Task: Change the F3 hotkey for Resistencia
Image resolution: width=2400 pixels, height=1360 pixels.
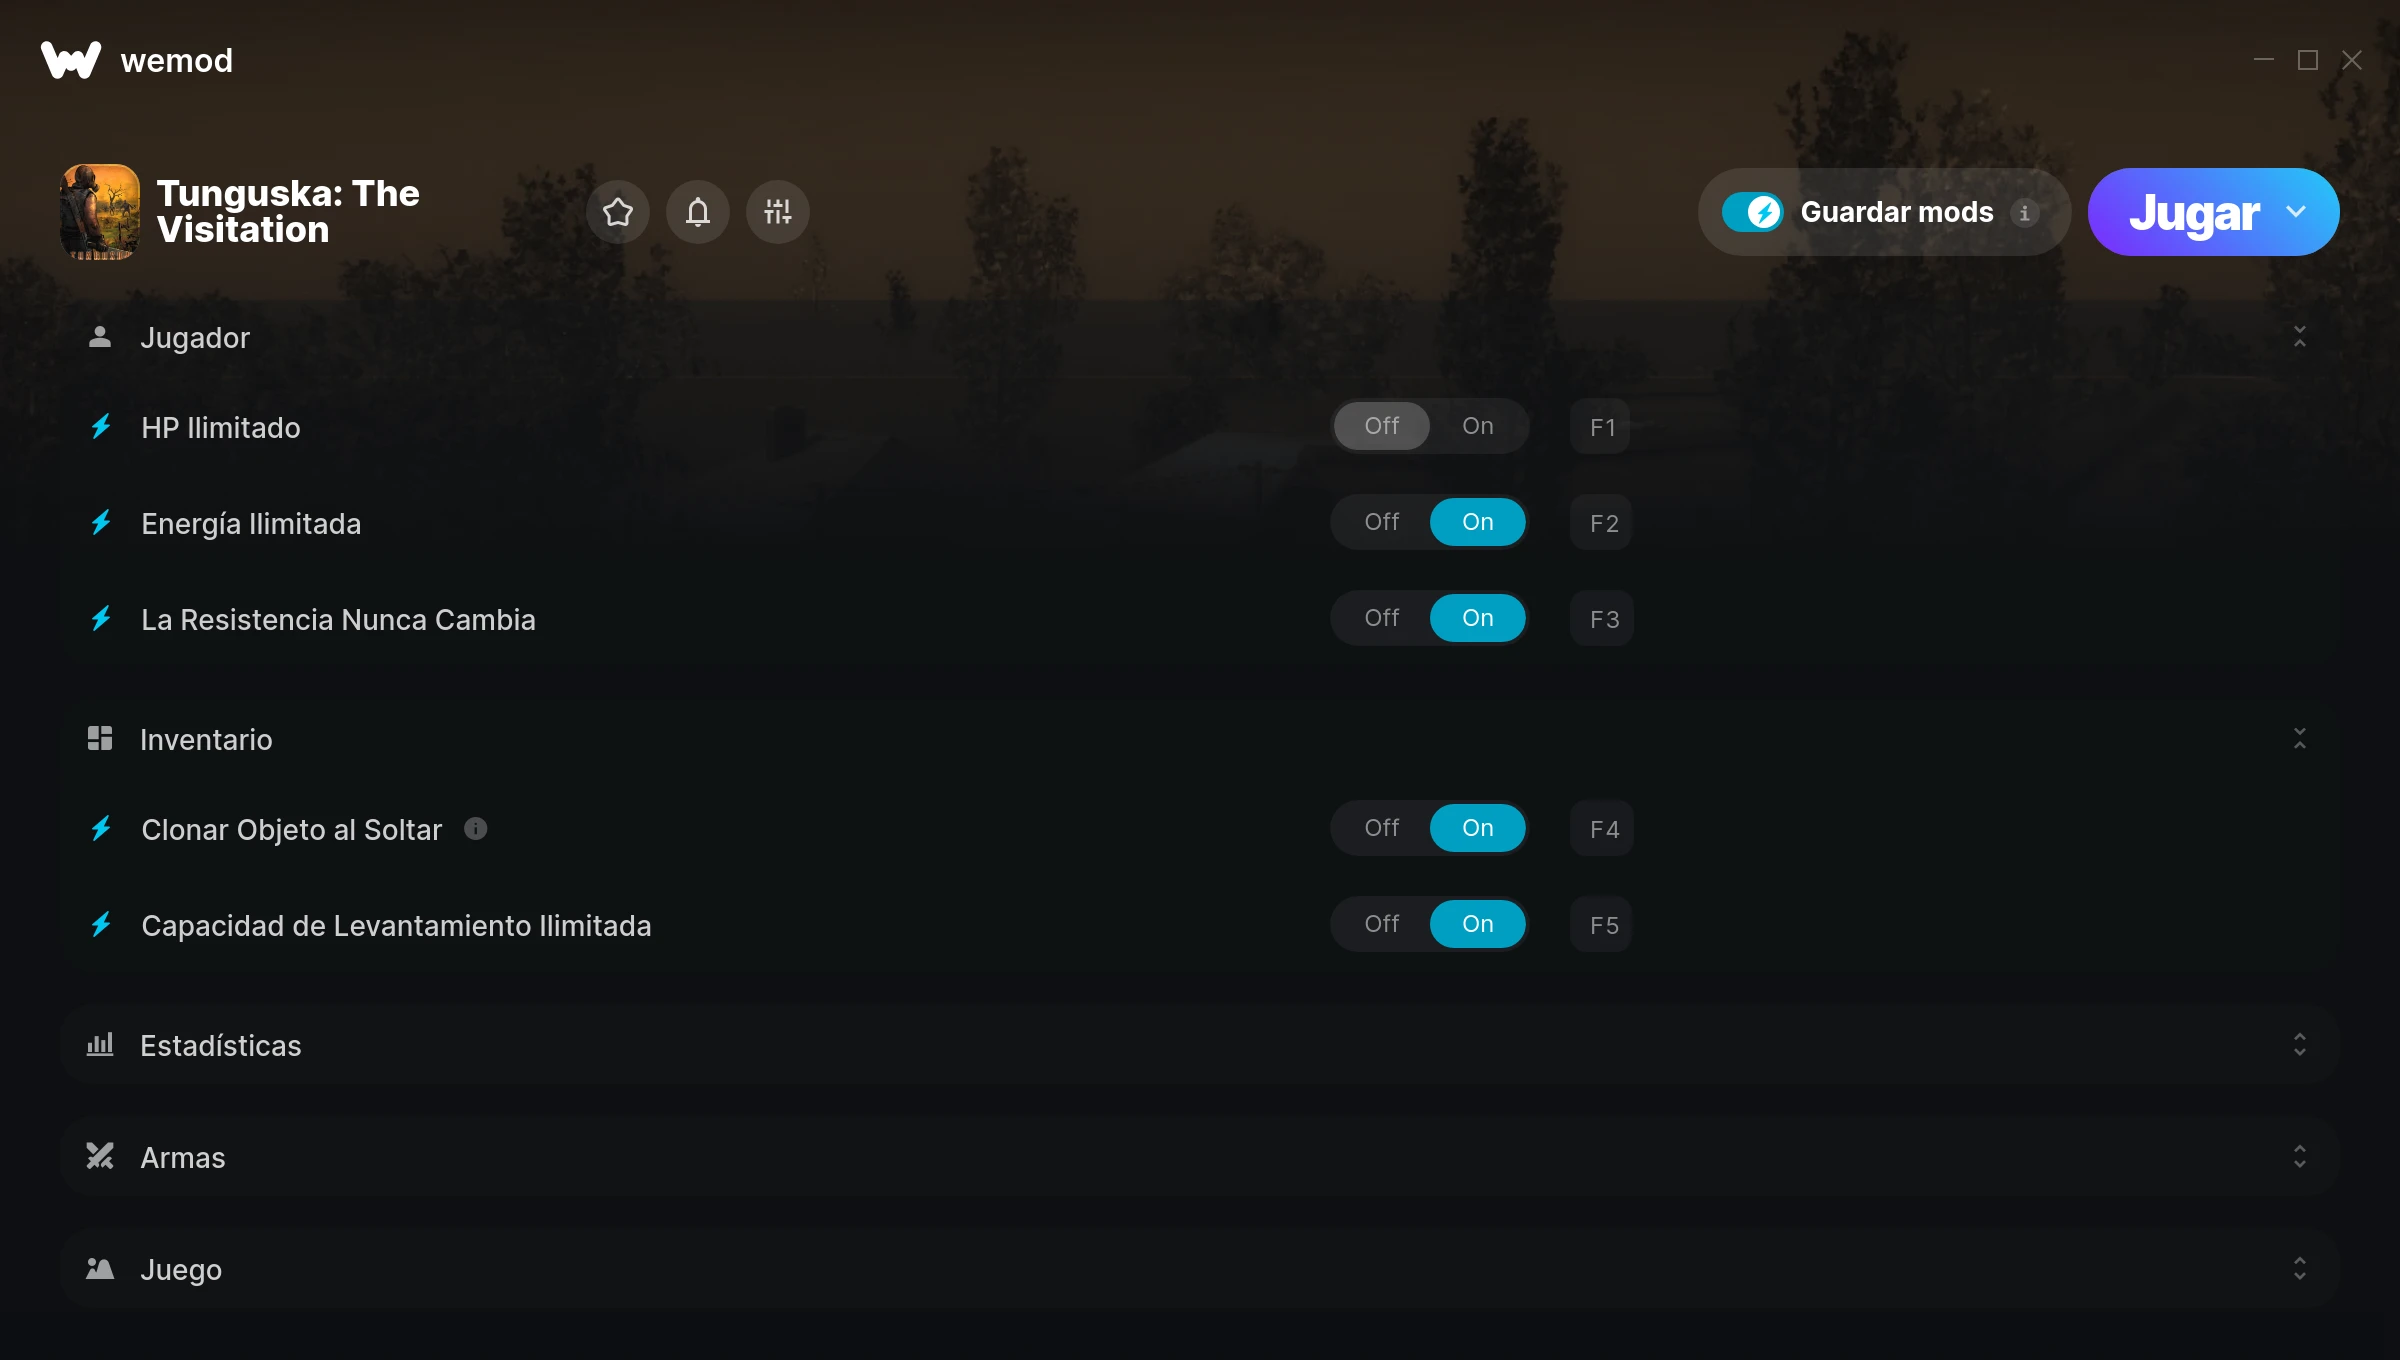Action: click(x=1603, y=619)
